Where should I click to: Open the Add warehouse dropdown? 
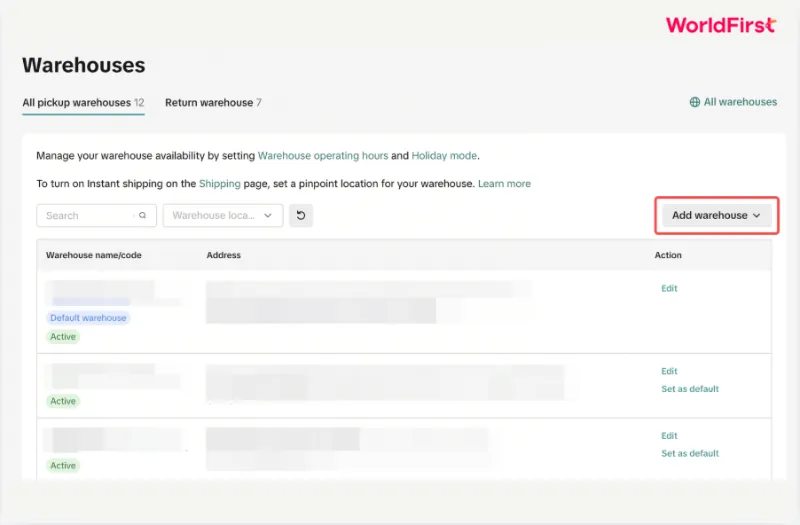(716, 215)
